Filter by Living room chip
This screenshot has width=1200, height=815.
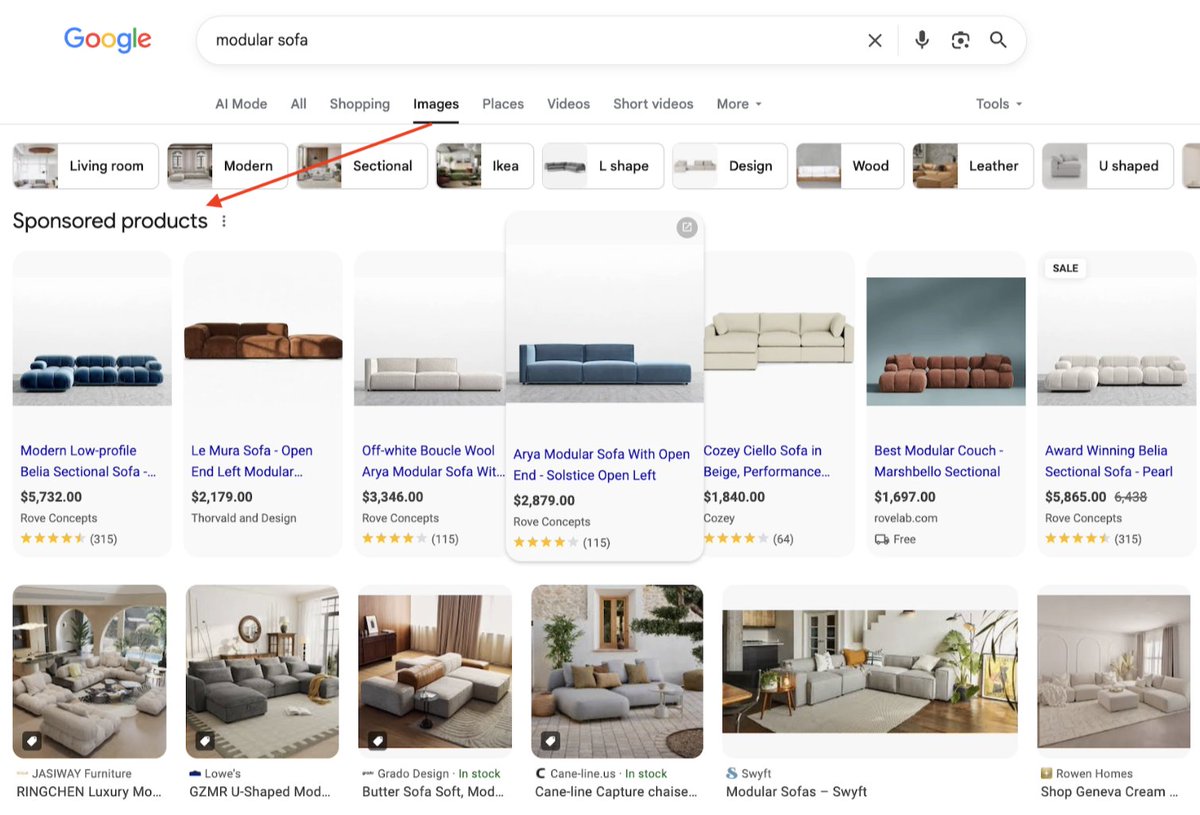(86, 166)
